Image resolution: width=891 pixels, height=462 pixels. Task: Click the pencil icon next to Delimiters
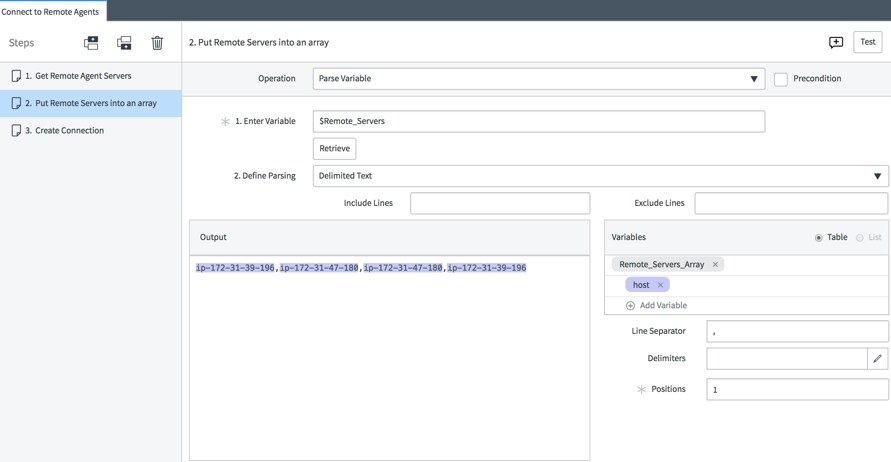point(877,358)
